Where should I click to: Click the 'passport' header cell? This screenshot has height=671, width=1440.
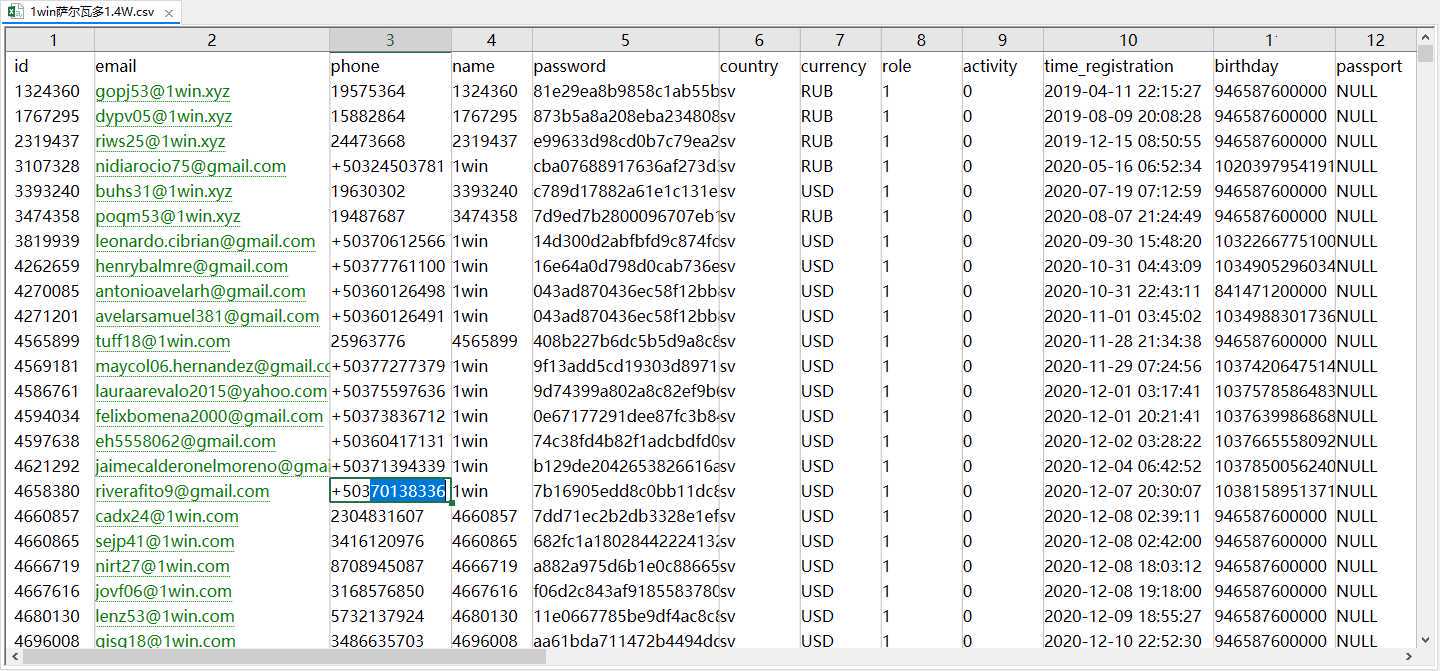tap(1376, 66)
